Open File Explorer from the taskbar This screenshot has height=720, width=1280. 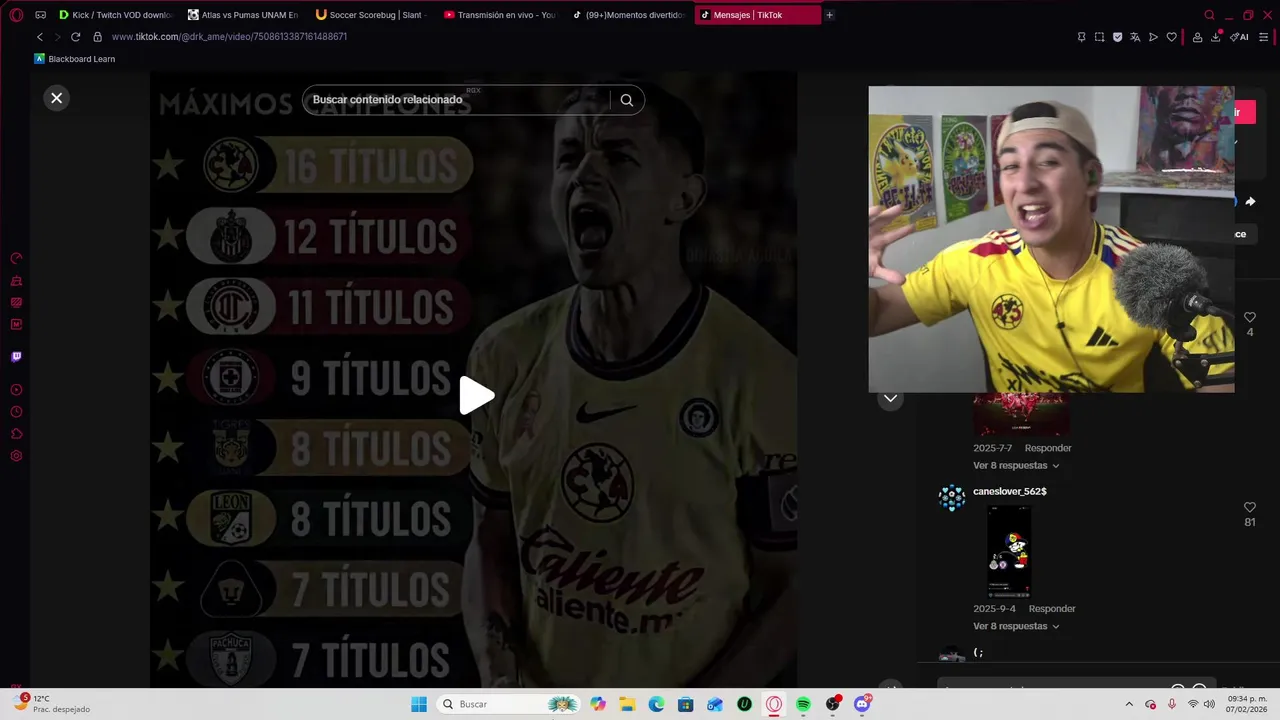[627, 704]
